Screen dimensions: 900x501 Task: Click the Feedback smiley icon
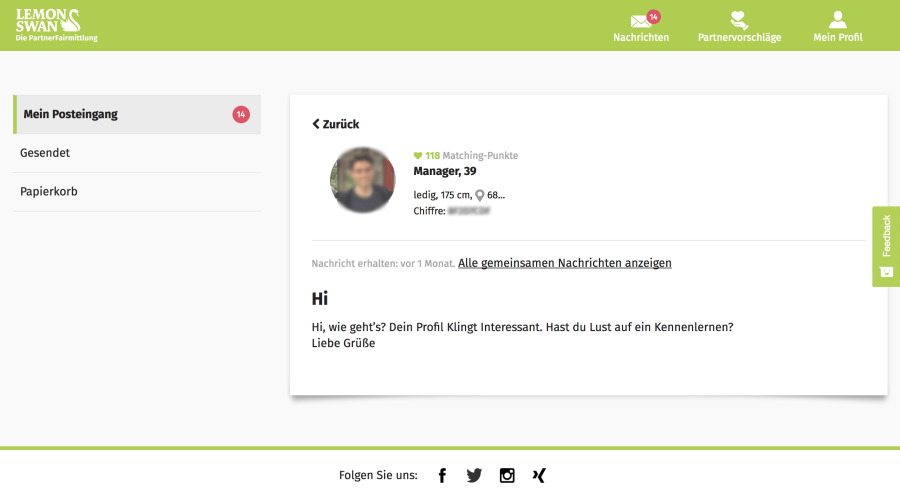pyautogui.click(x=887, y=271)
